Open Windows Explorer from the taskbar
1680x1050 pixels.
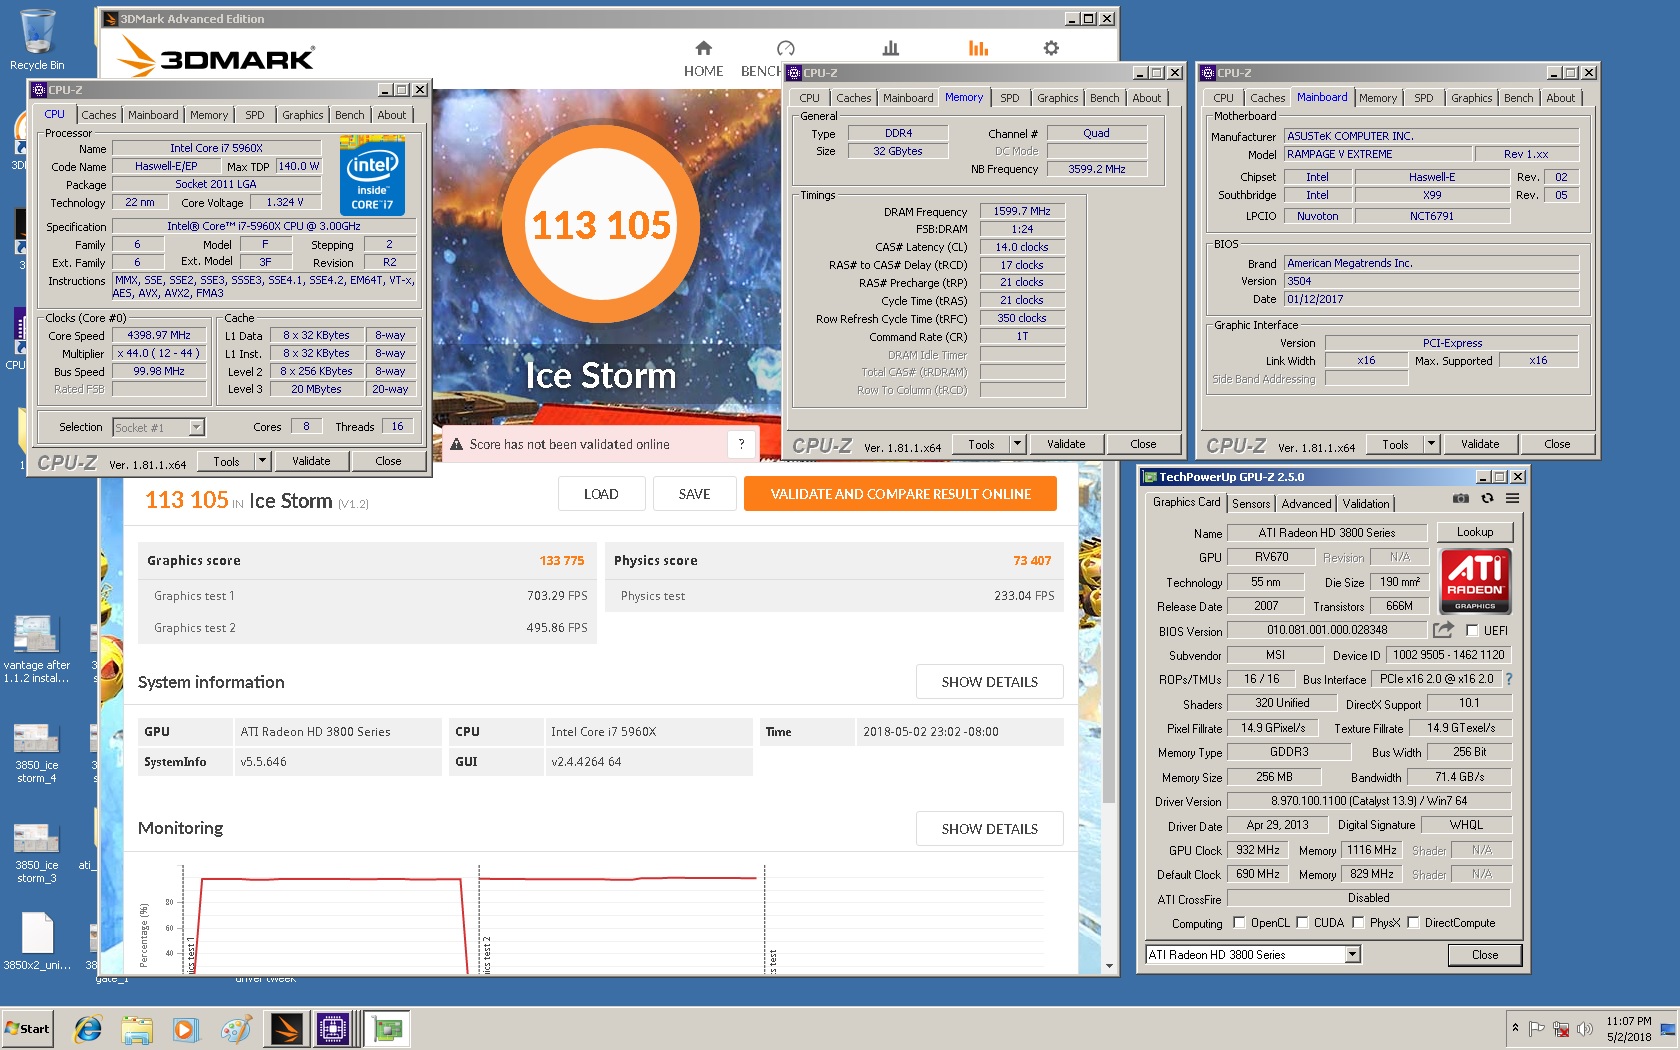tap(137, 1029)
